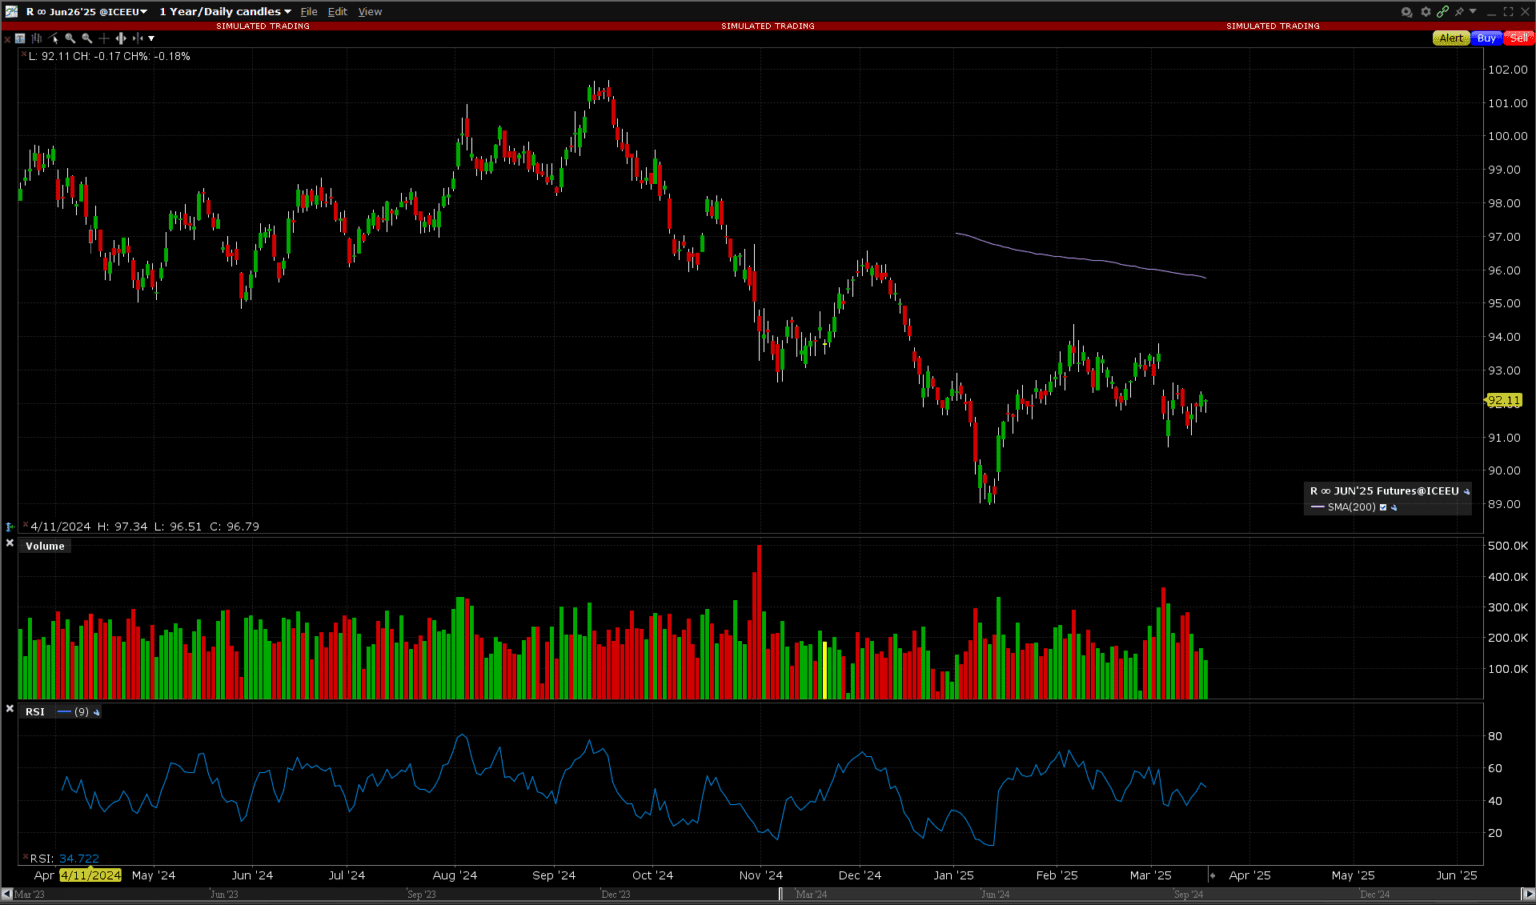Screen dimensions: 1536x905
Task: Activate the crosshair tool
Action: 104,38
